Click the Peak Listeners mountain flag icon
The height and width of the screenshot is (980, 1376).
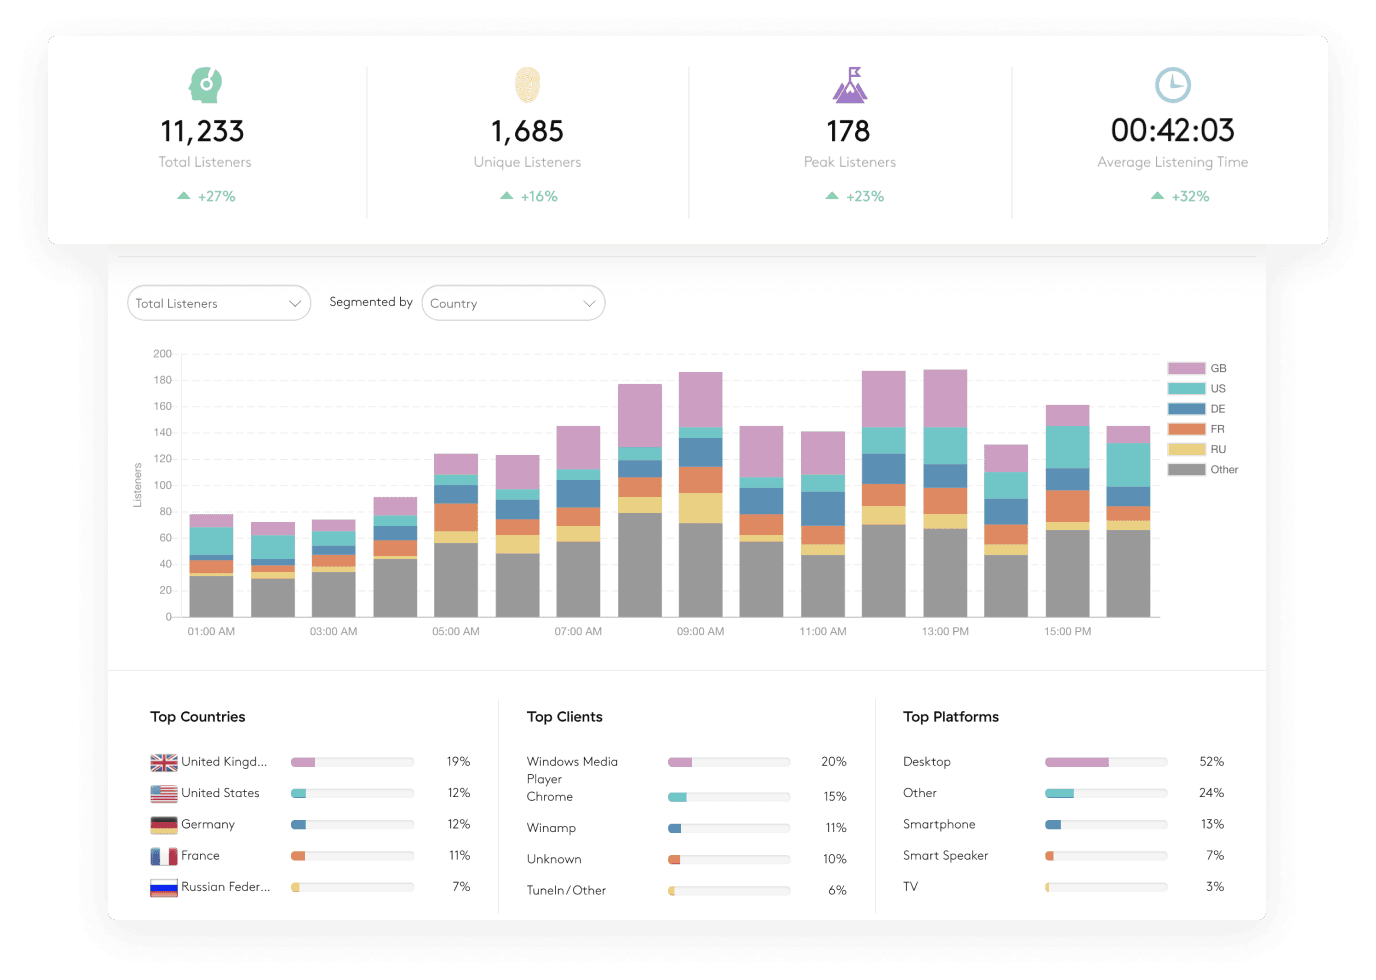click(x=848, y=86)
